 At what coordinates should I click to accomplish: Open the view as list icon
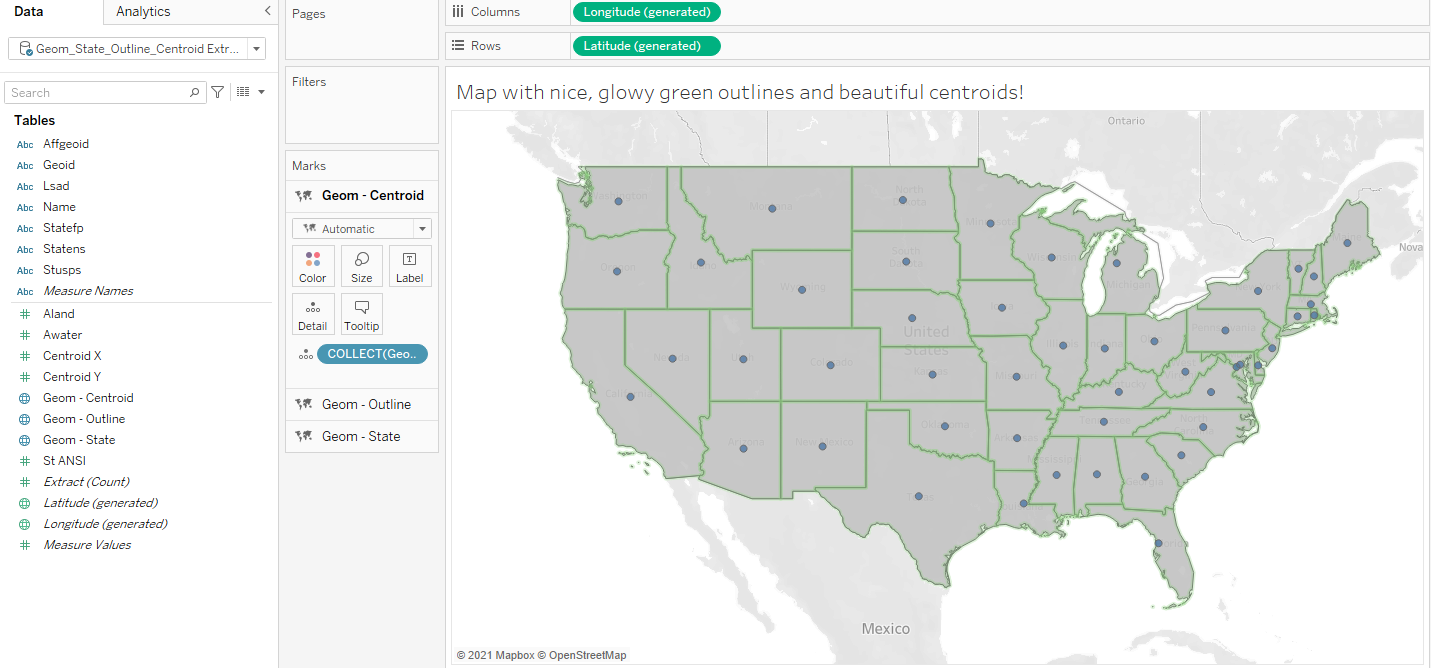243,92
